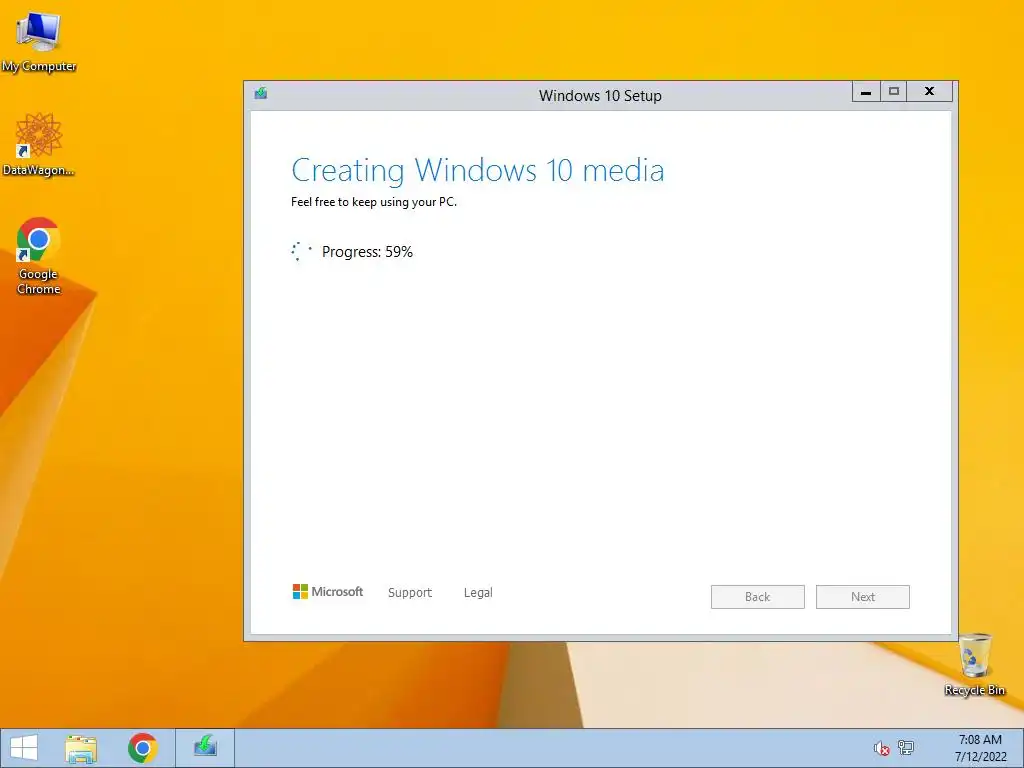Click the 'Creating Windows 10 media' heading
This screenshot has width=1024, height=768.
click(477, 170)
